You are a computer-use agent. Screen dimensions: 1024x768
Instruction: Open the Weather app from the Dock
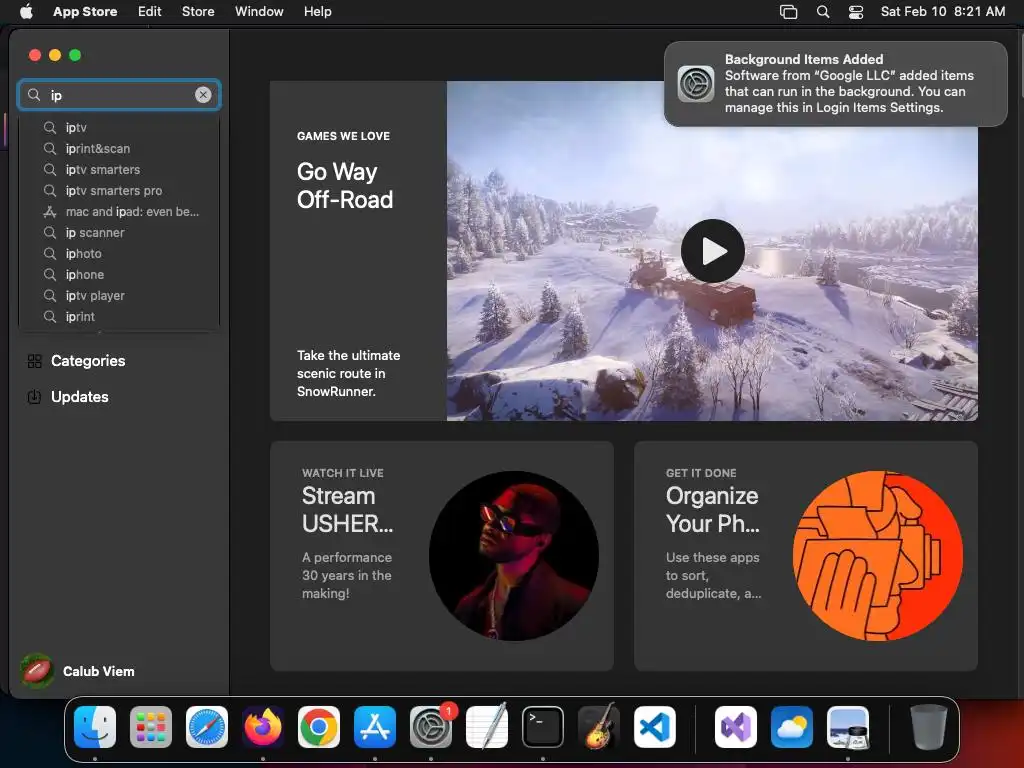click(792, 726)
